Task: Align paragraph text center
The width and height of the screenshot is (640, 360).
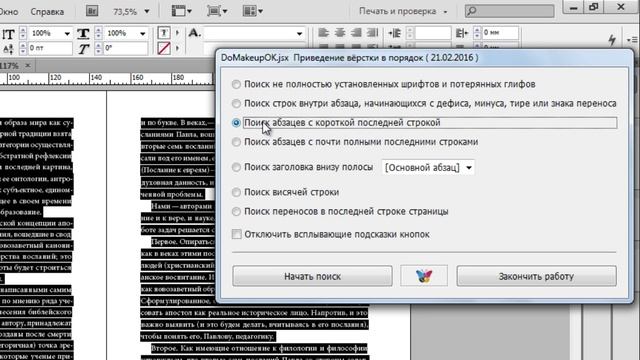Action: 340,33
